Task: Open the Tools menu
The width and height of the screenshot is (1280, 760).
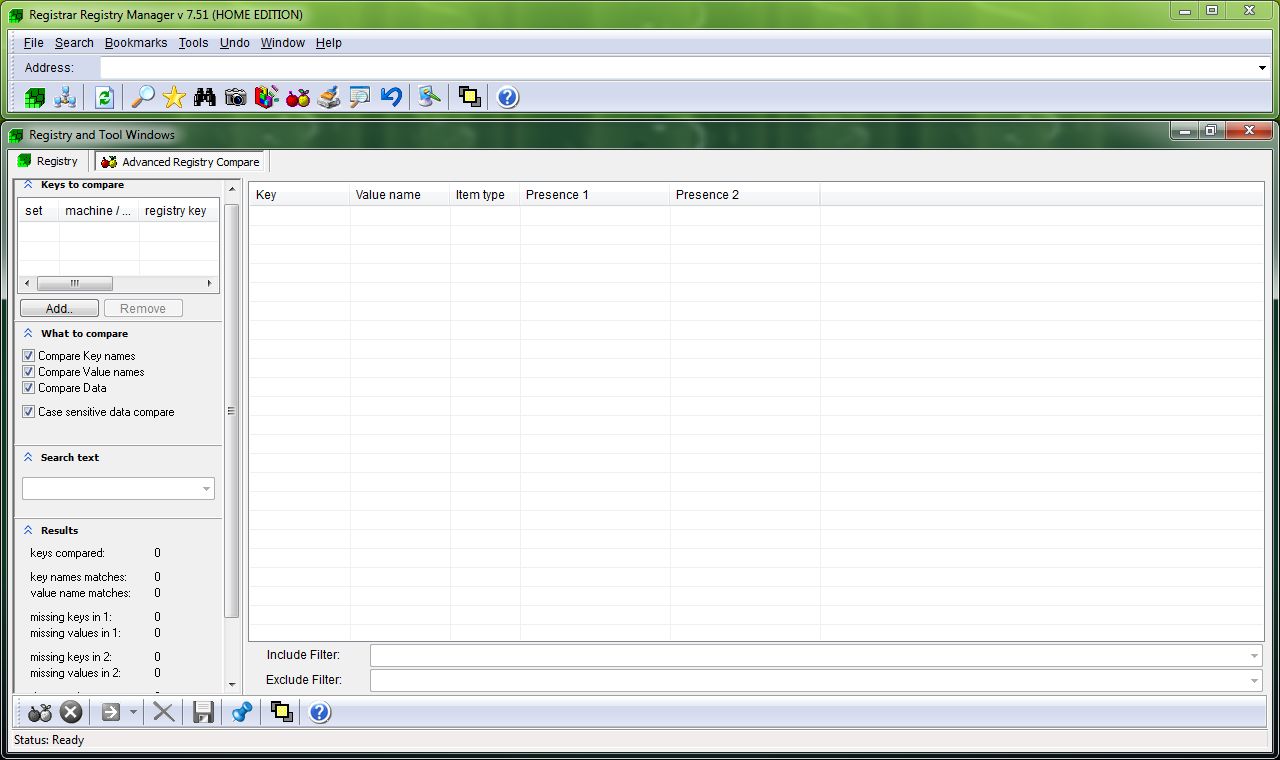Action: (194, 43)
